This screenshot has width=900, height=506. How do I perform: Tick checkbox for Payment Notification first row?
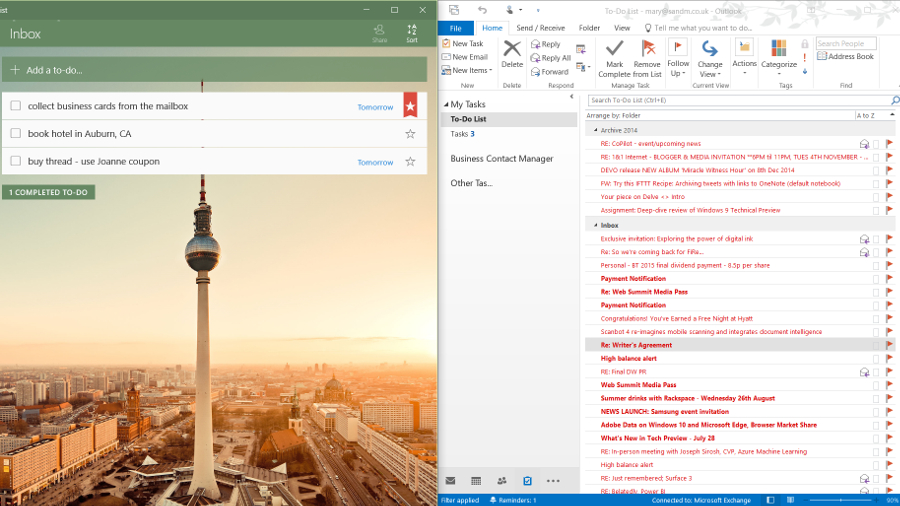pos(876,279)
